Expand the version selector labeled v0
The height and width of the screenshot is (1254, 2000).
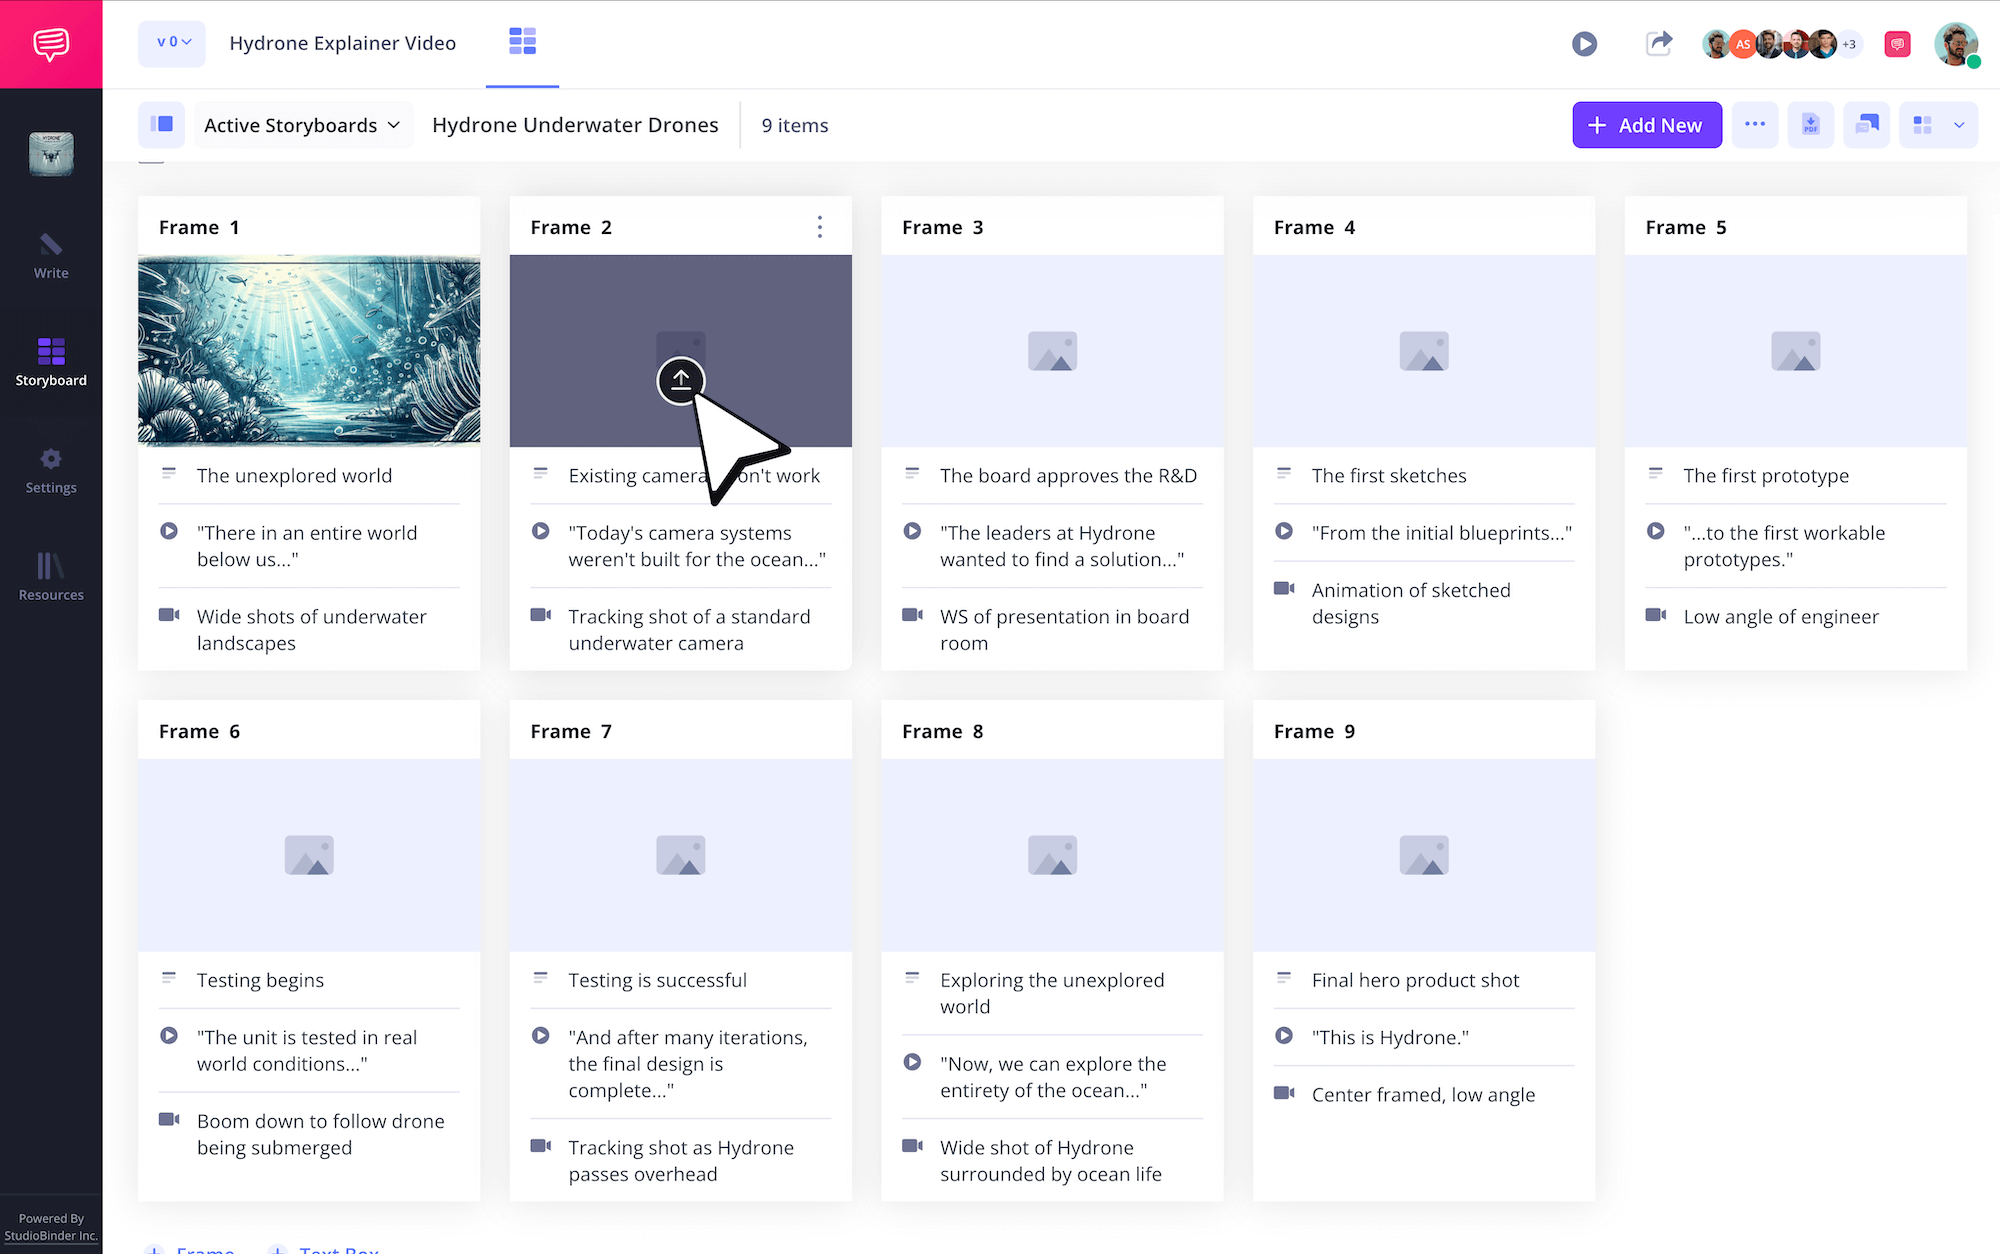click(171, 43)
